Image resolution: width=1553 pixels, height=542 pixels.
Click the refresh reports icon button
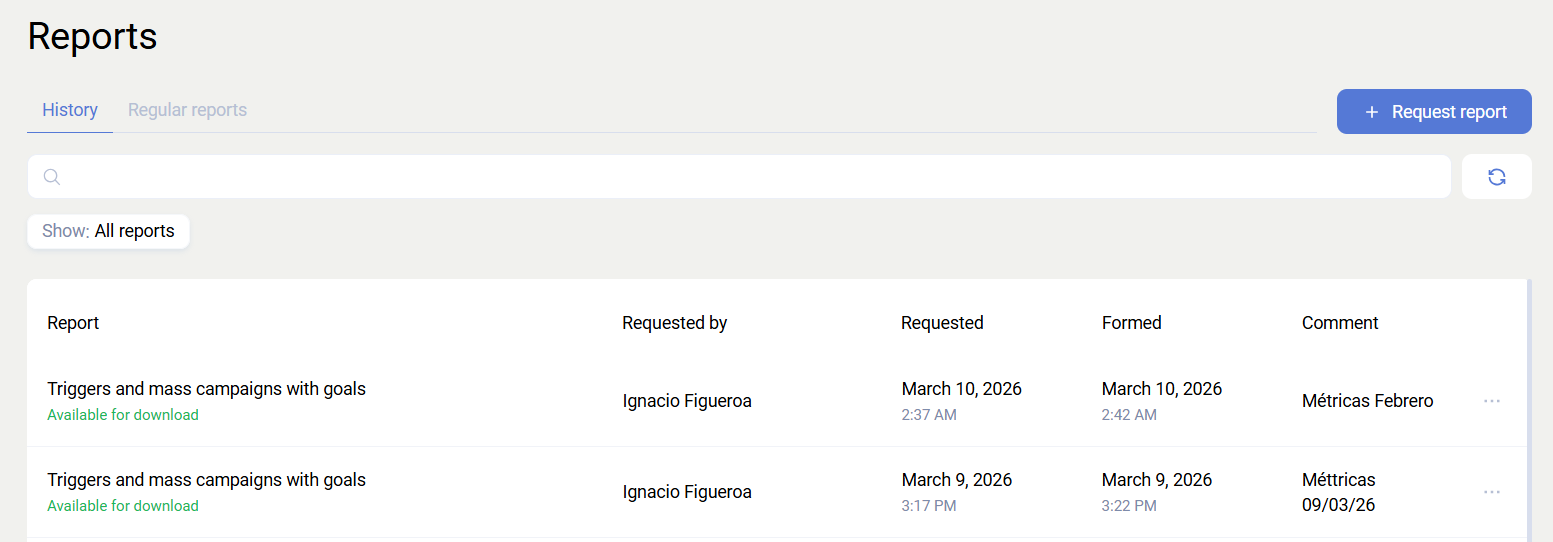[1496, 177]
